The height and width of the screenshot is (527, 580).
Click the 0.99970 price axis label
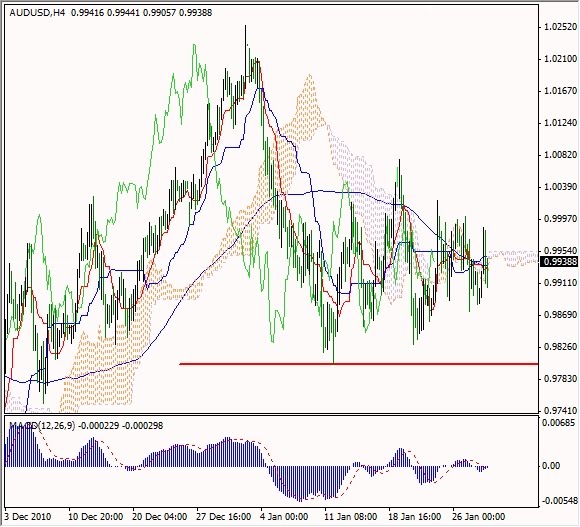[x=560, y=219]
